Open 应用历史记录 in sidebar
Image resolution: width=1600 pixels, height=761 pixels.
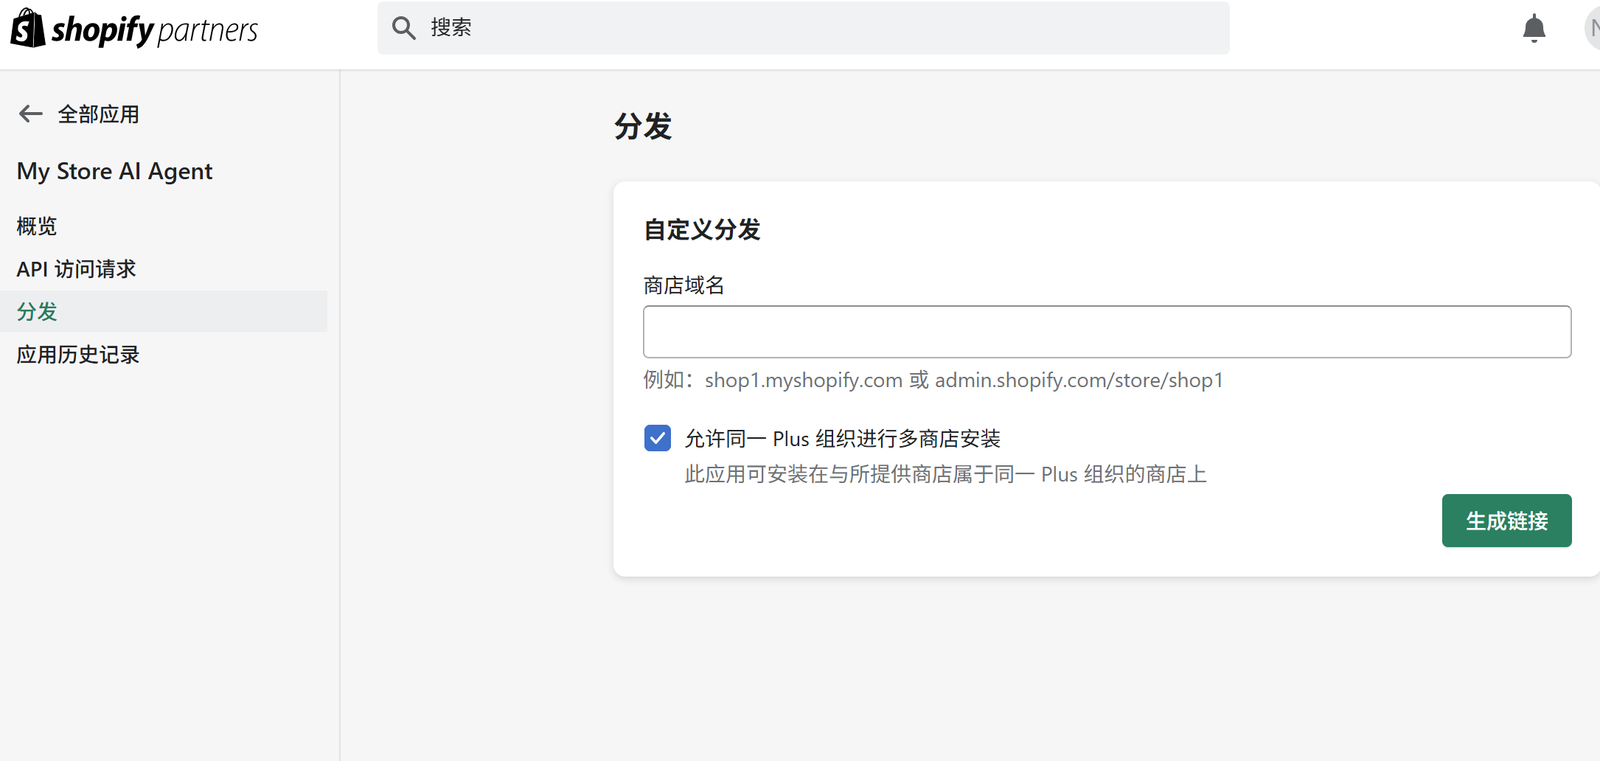click(78, 355)
